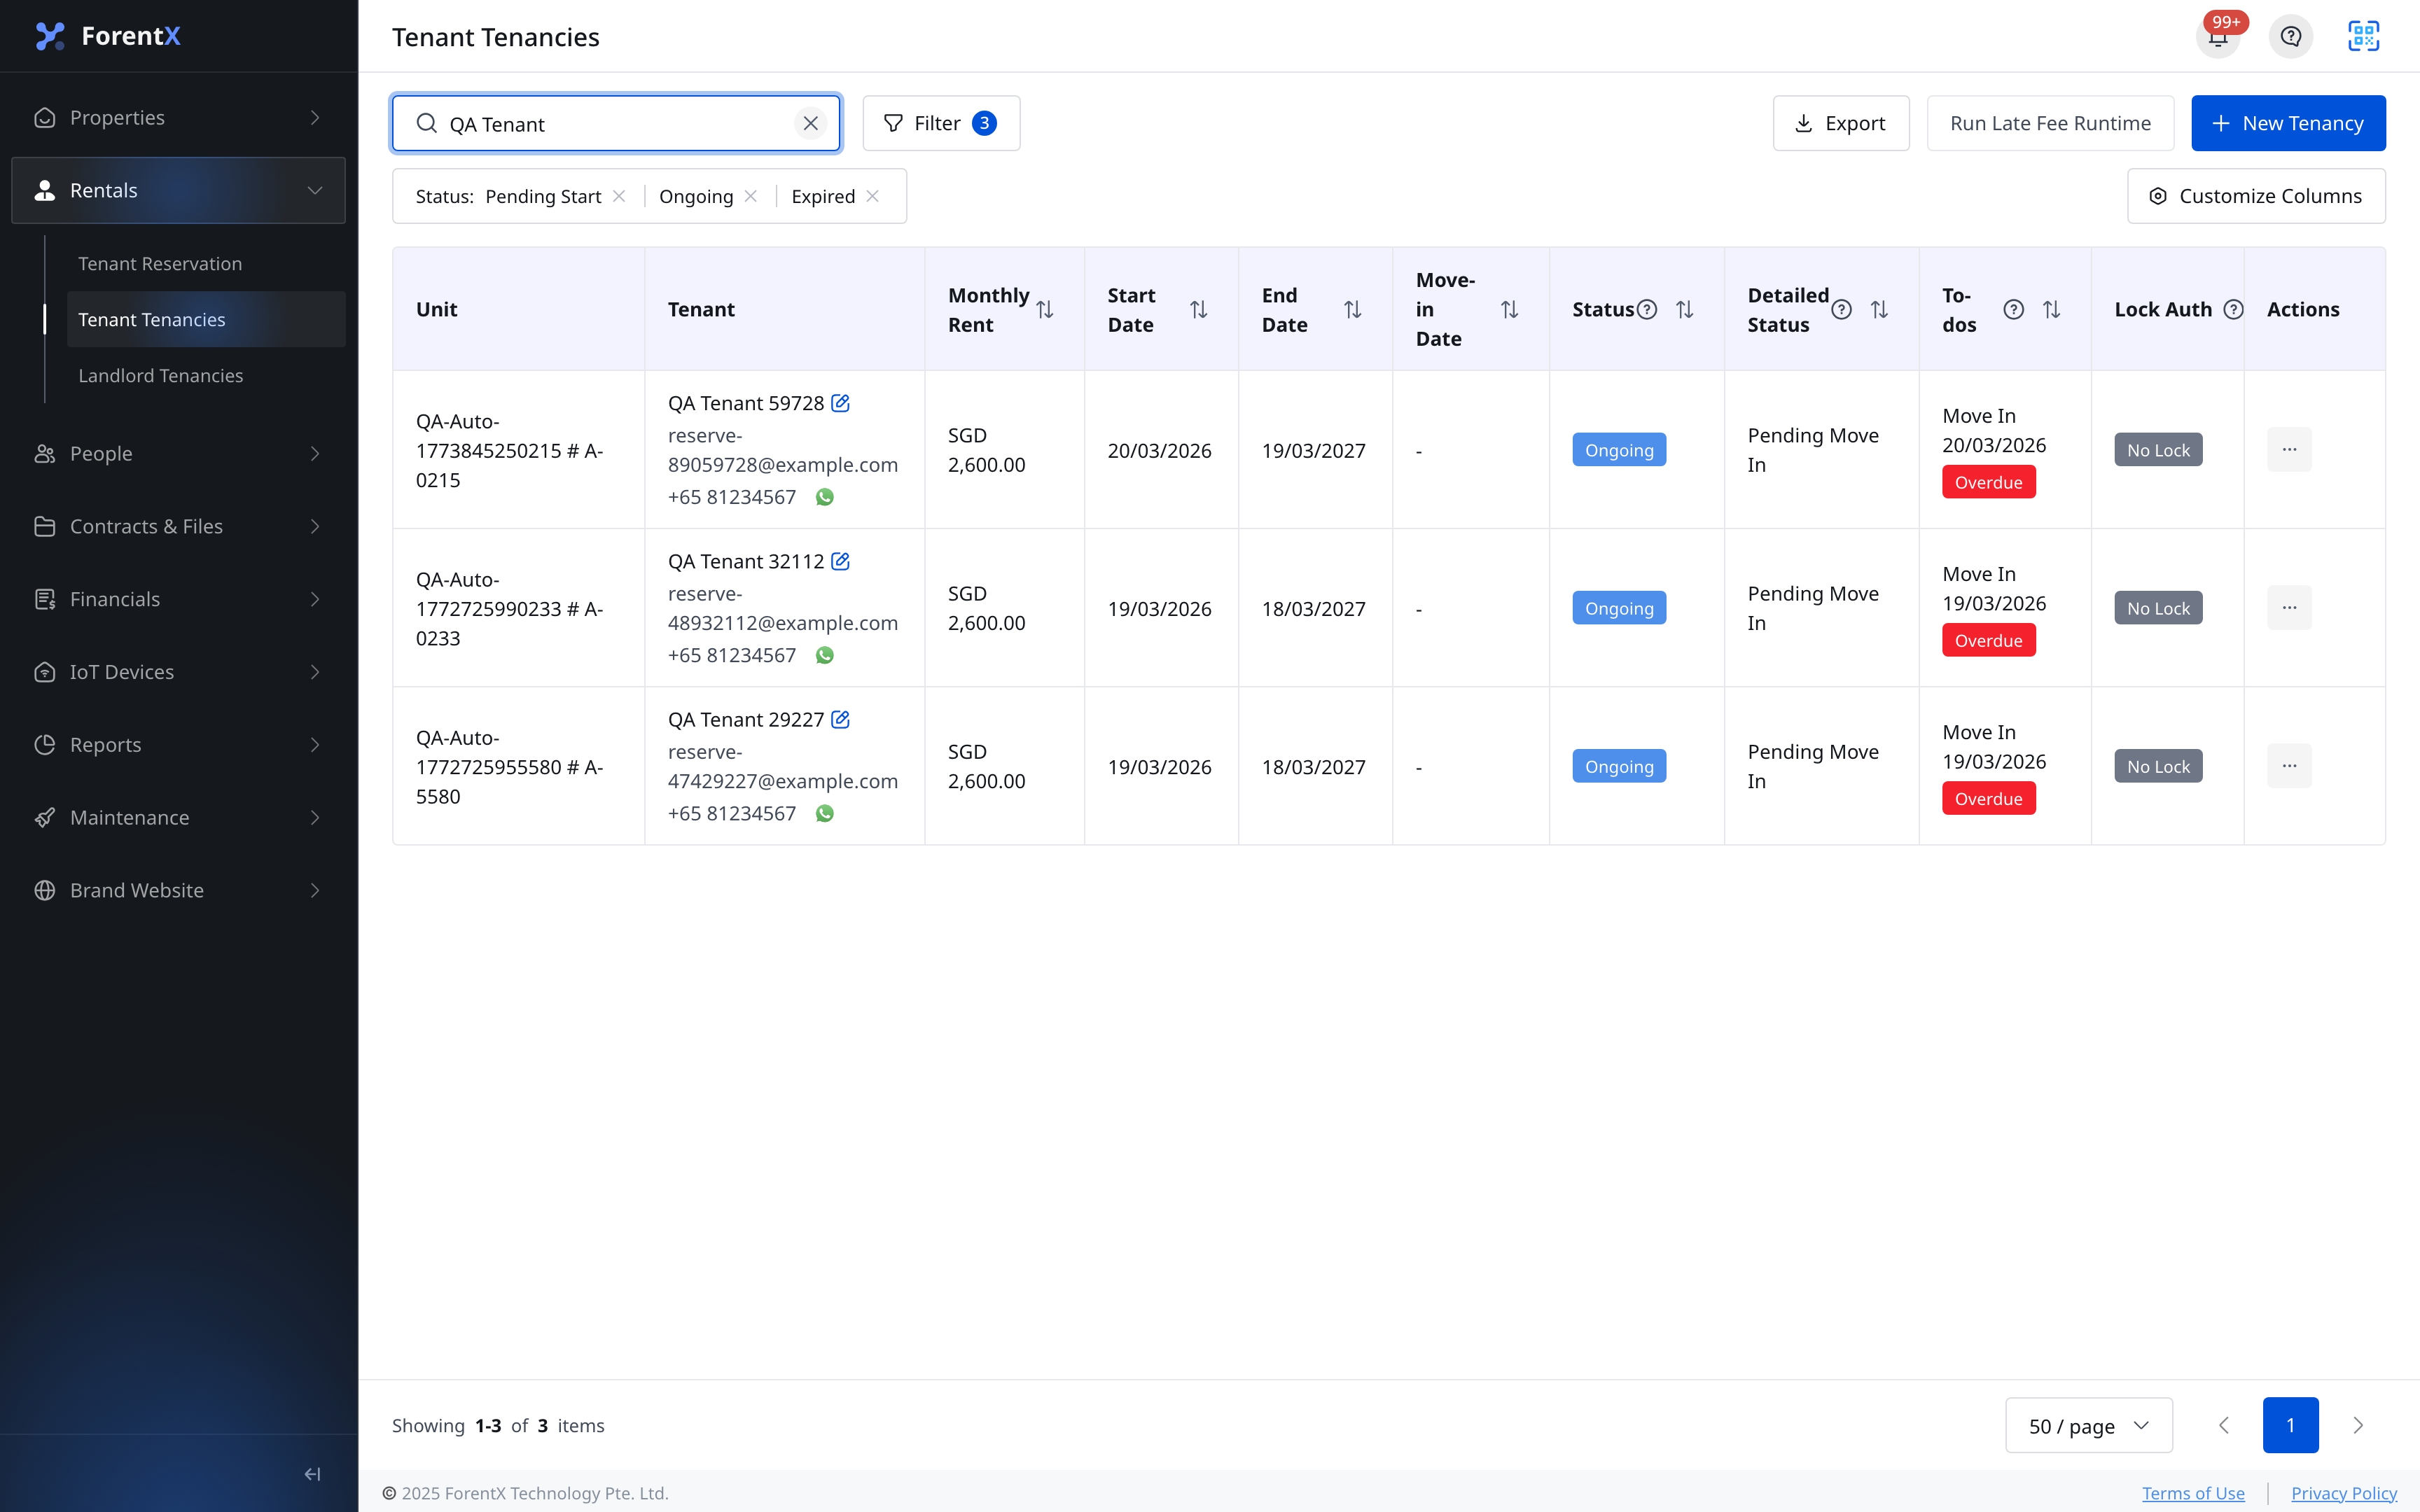The height and width of the screenshot is (1512, 2420).
Task: Open the notifications bell icon
Action: click(2217, 37)
